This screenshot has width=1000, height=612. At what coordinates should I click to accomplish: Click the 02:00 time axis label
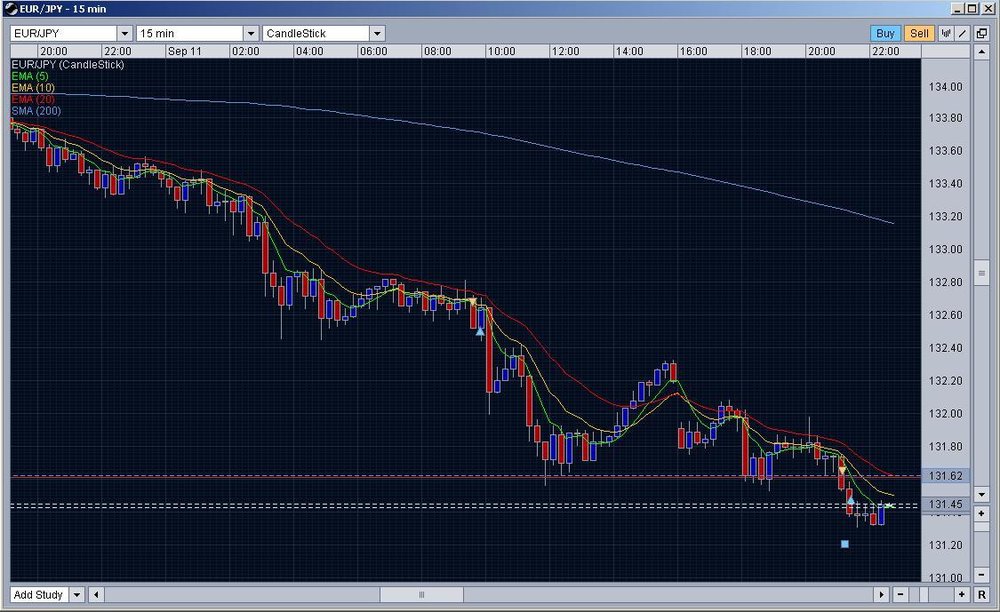pyautogui.click(x=246, y=52)
